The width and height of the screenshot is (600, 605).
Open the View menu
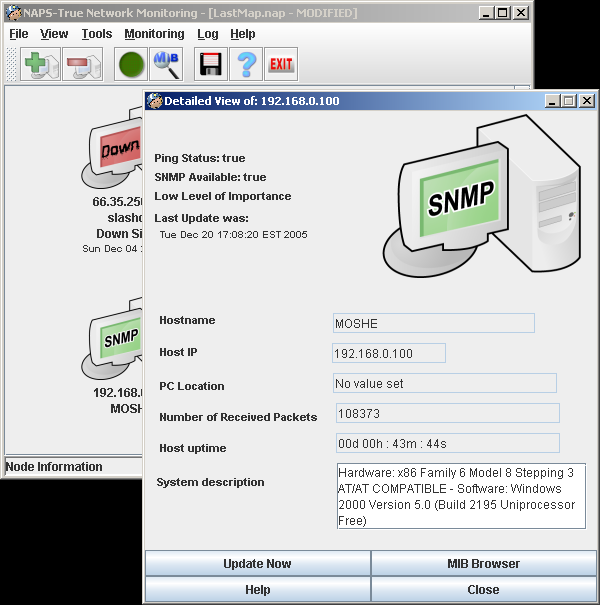(54, 34)
